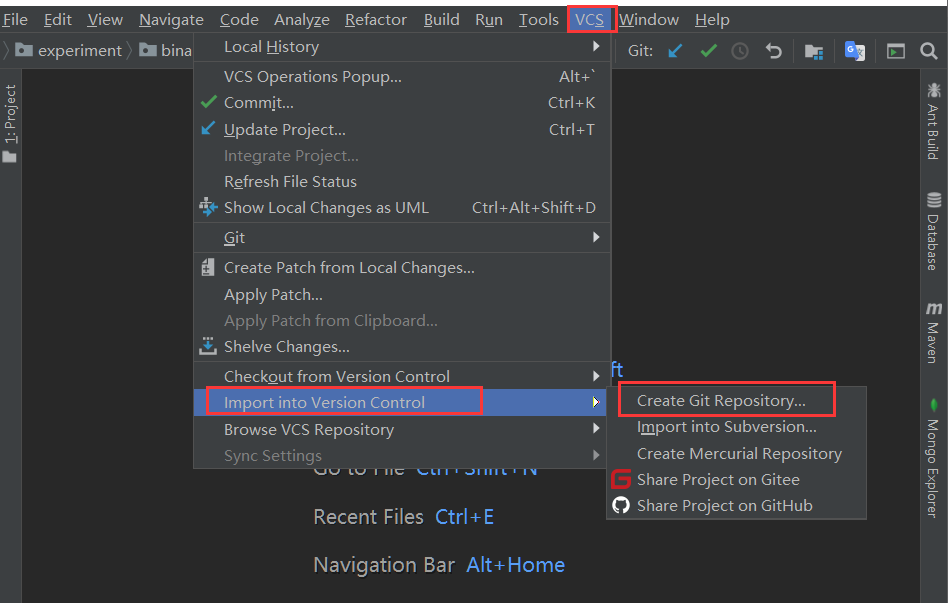Expand Import into Version Control arrow

coord(596,402)
